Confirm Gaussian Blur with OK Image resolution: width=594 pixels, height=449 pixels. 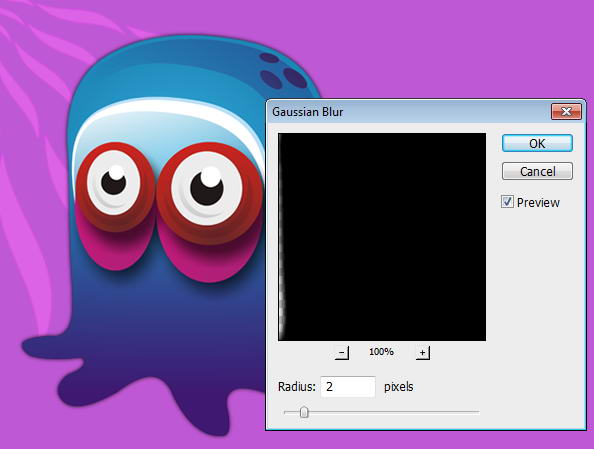coord(537,143)
